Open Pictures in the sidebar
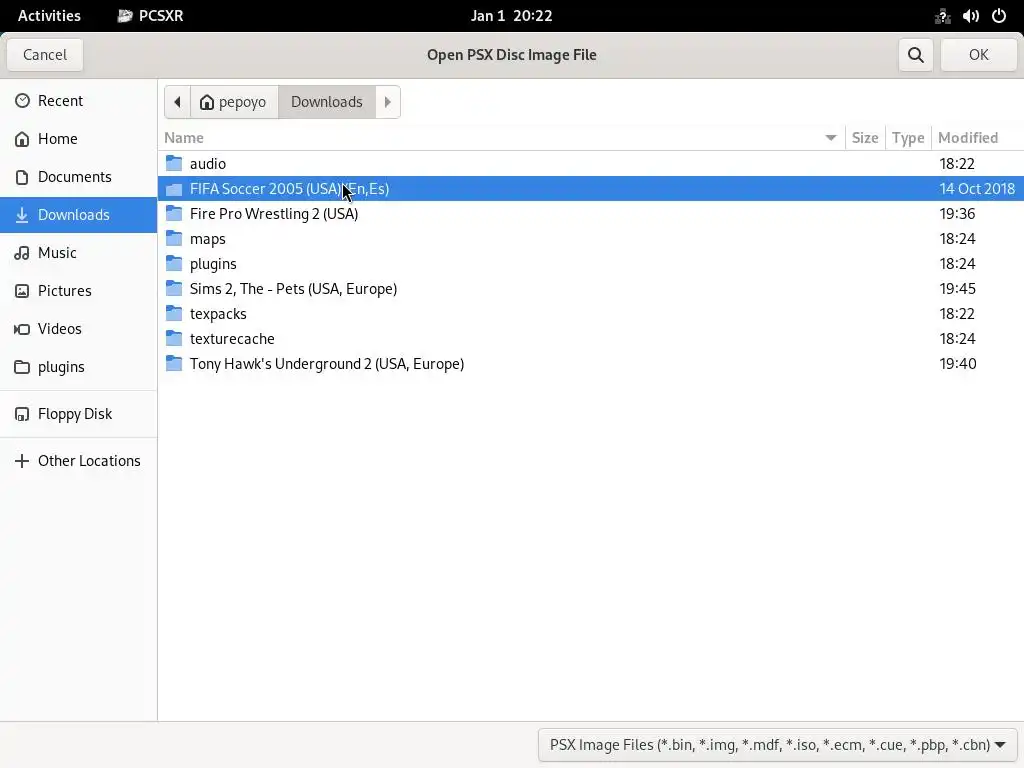 coord(78,291)
